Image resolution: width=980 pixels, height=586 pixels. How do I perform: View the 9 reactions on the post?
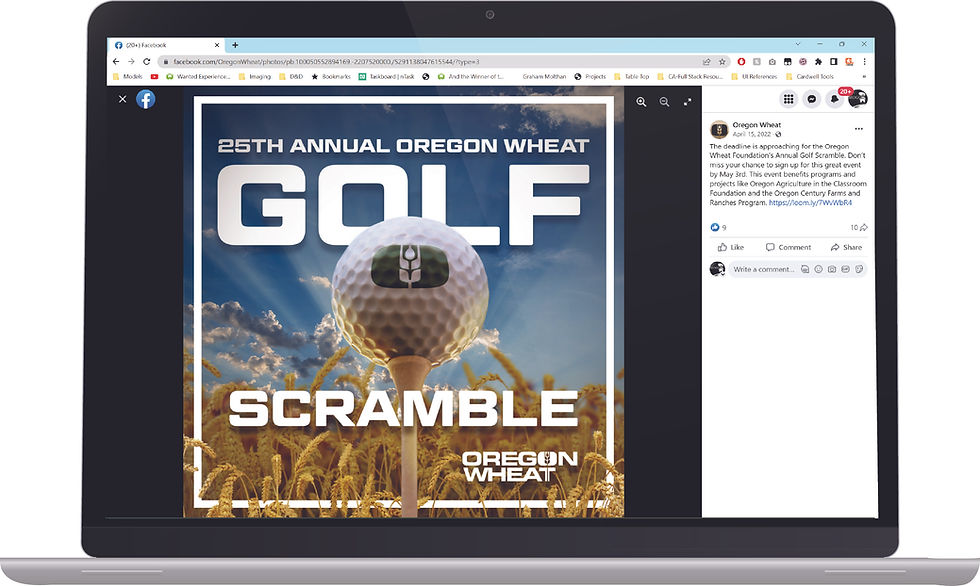[x=718, y=227]
